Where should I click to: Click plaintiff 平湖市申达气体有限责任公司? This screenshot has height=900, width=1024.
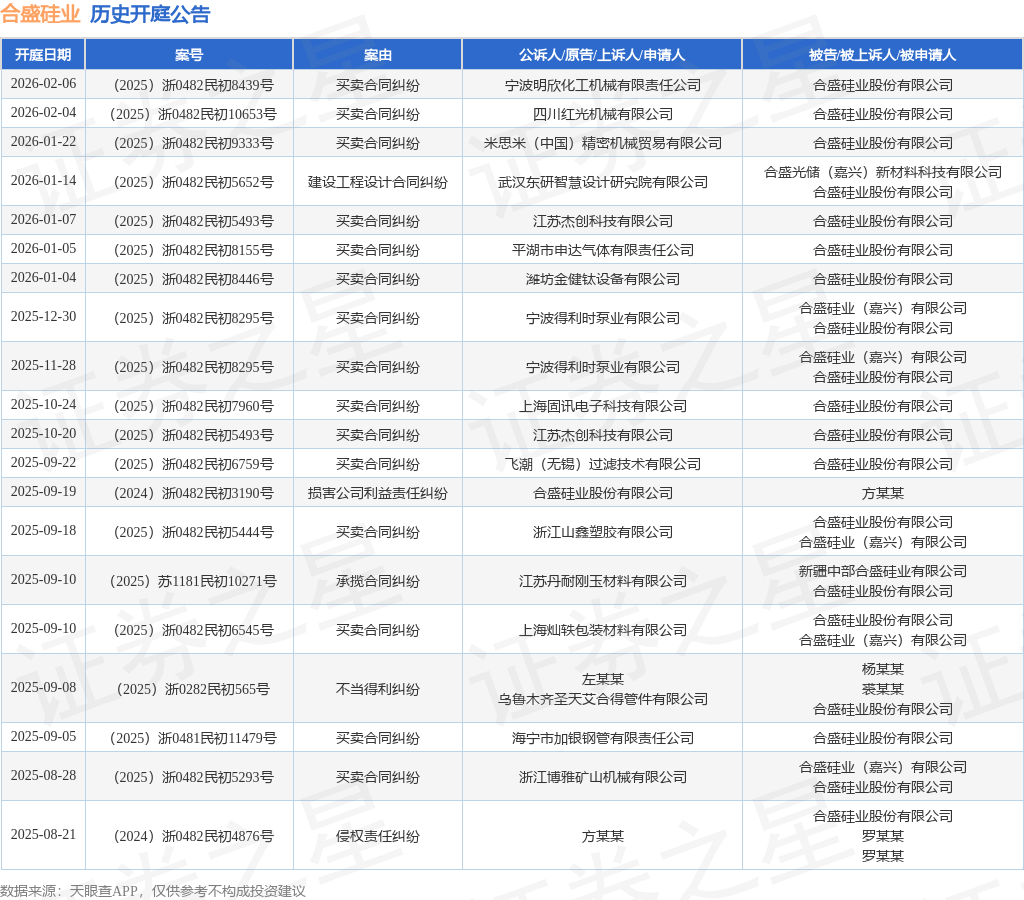(603, 250)
